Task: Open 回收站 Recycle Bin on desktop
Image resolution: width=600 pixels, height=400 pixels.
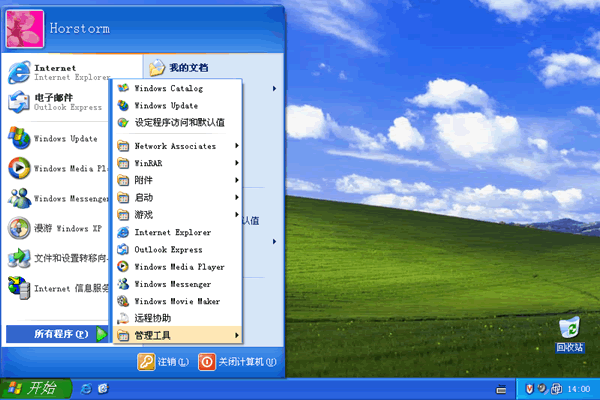Action: point(569,334)
